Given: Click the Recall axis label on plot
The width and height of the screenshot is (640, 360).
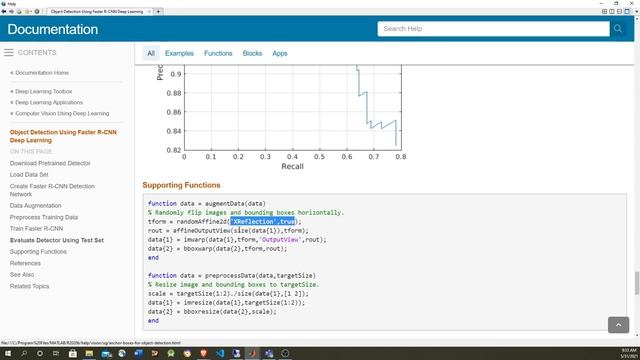Looking at the screenshot, I should tap(292, 167).
